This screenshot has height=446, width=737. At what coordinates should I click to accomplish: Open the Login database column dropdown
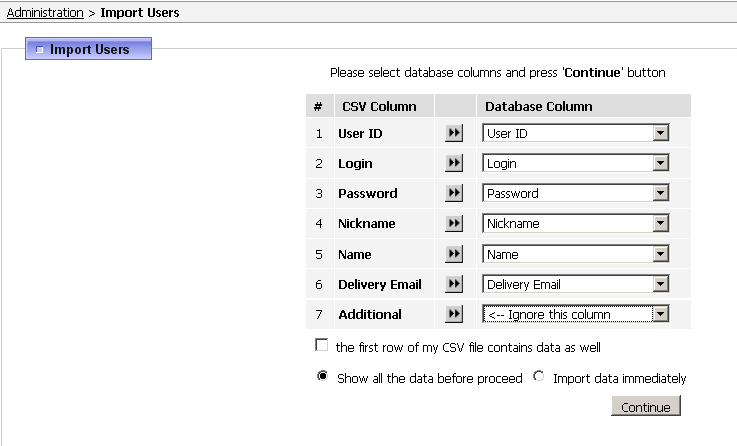[x=575, y=163]
